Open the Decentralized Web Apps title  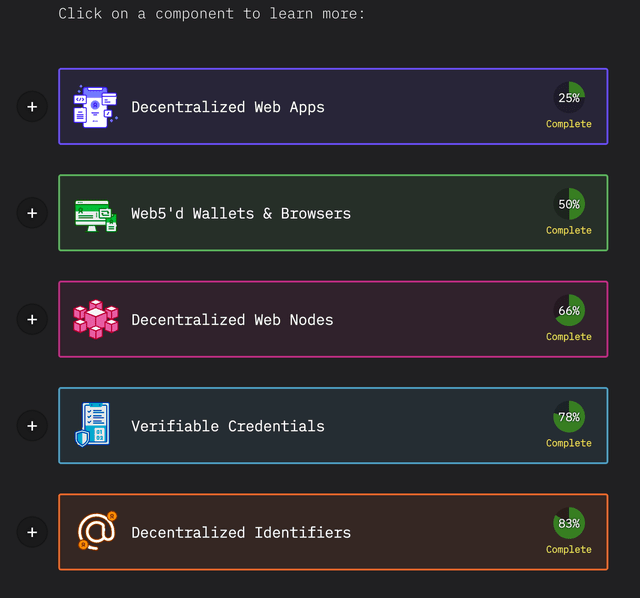(228, 107)
